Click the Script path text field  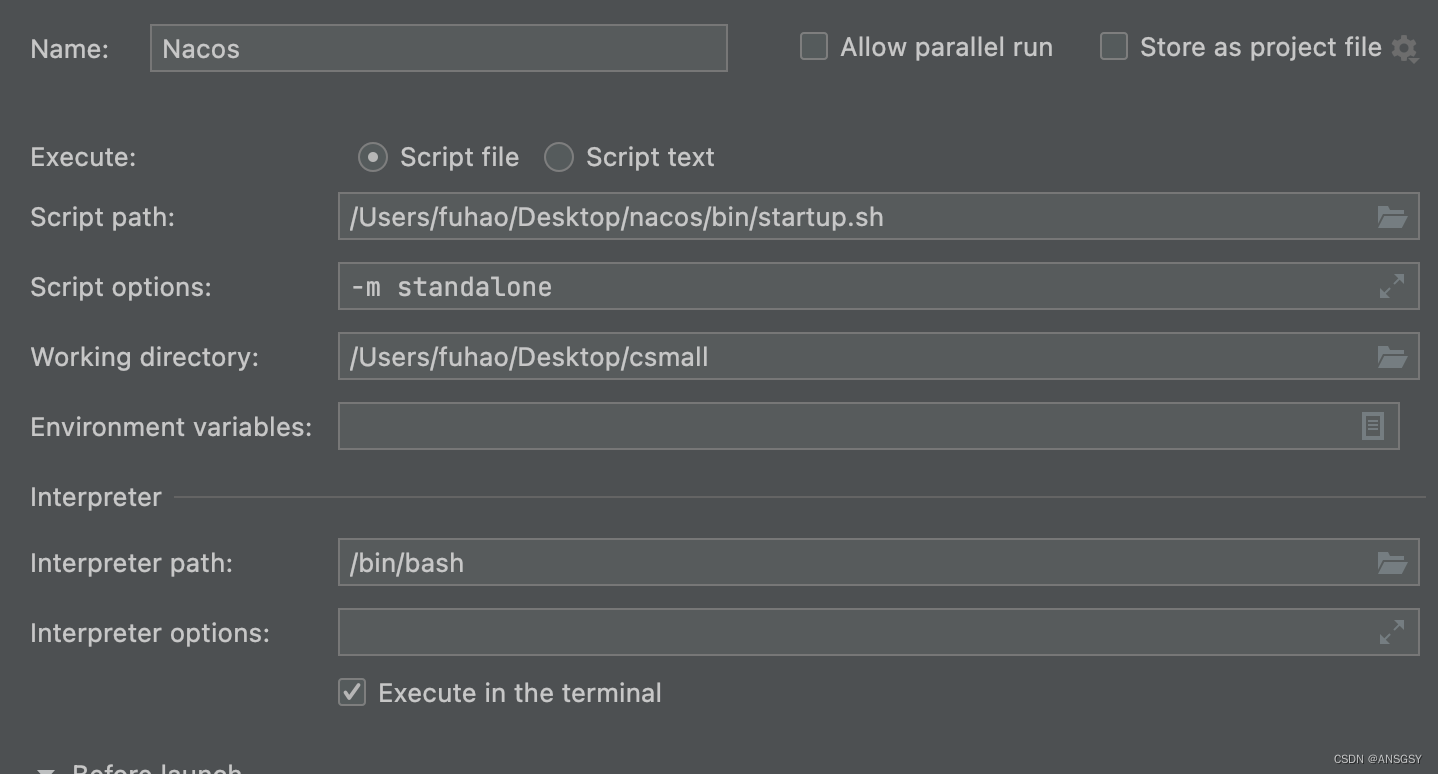click(878, 217)
